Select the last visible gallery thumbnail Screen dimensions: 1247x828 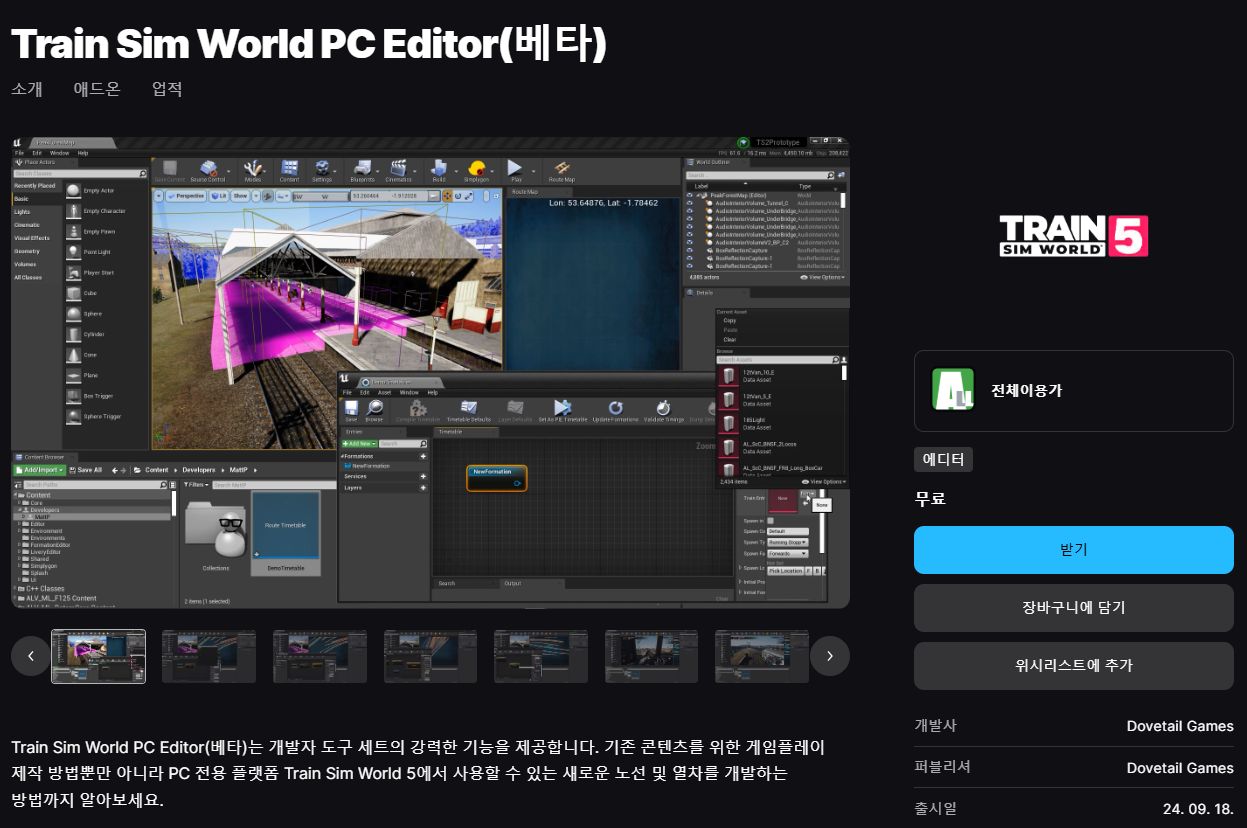(x=762, y=656)
